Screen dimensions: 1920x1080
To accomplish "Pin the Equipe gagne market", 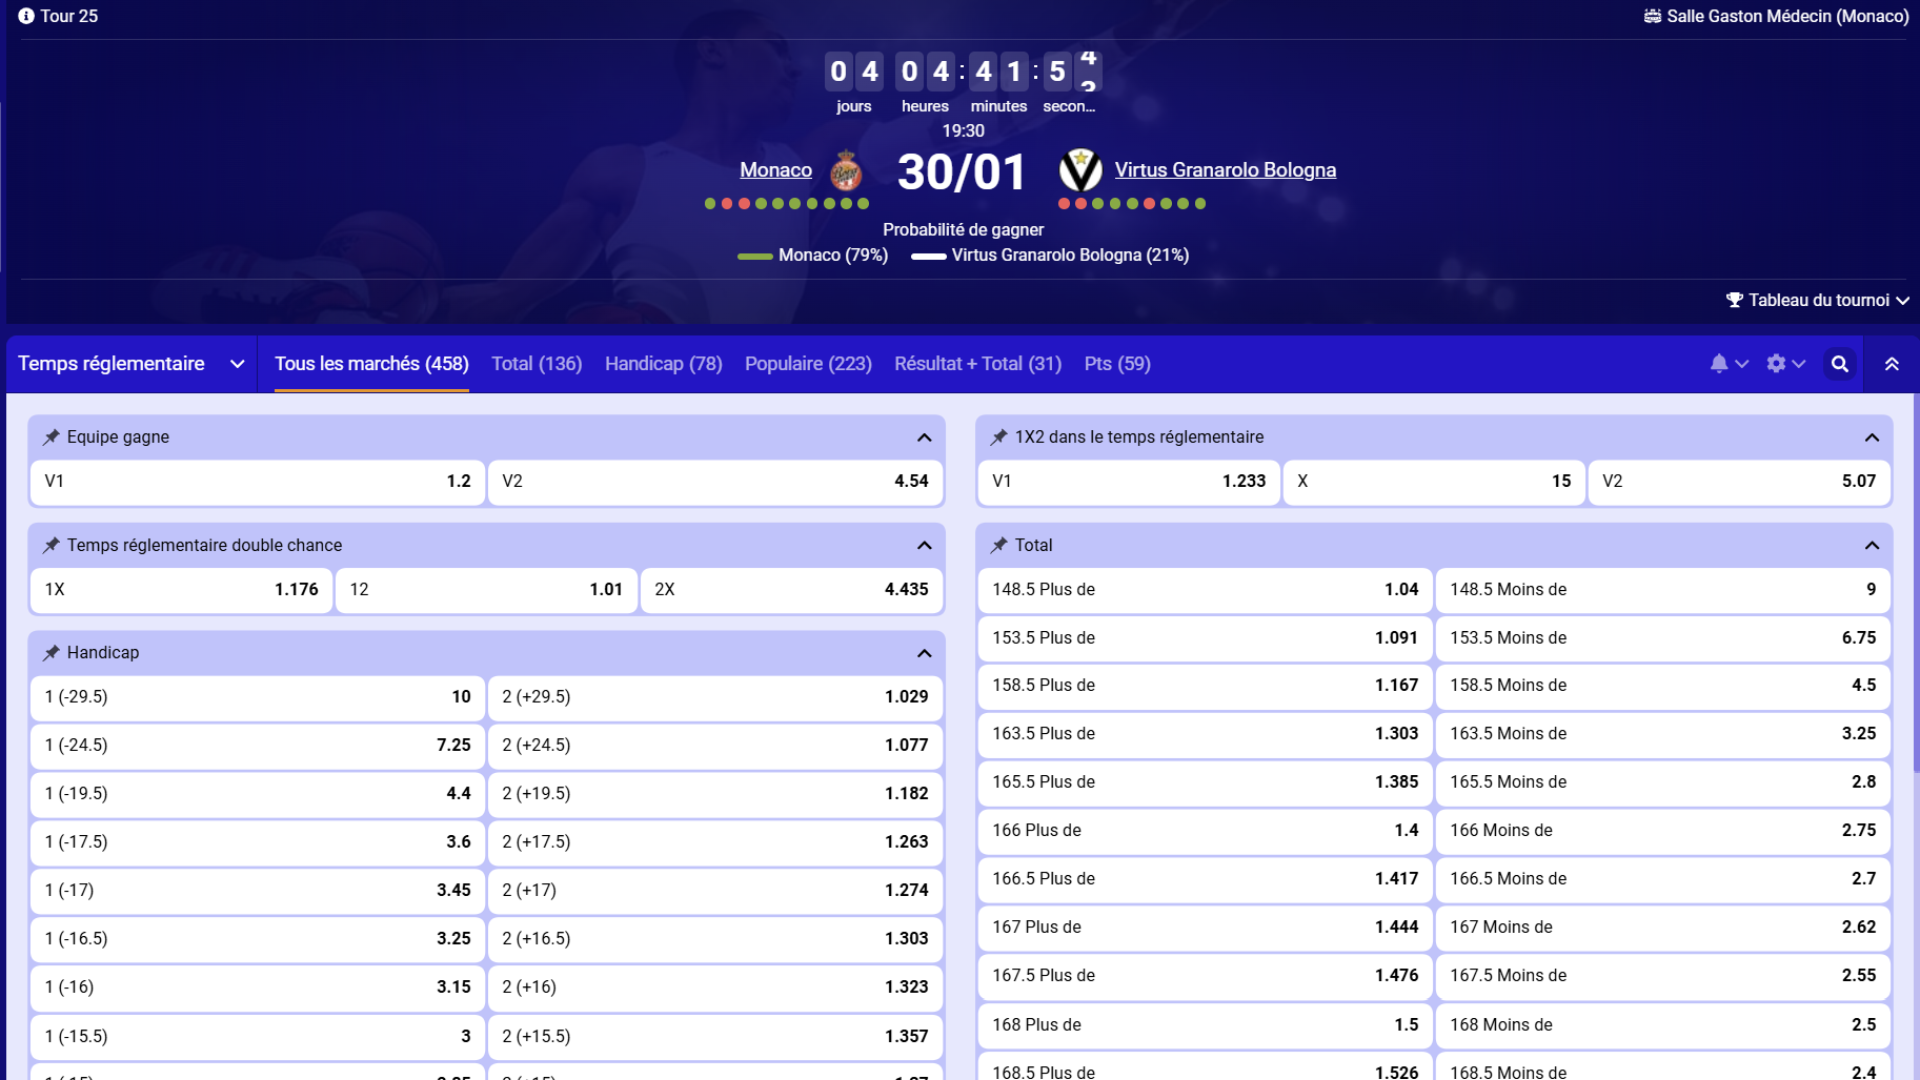I will coord(50,436).
